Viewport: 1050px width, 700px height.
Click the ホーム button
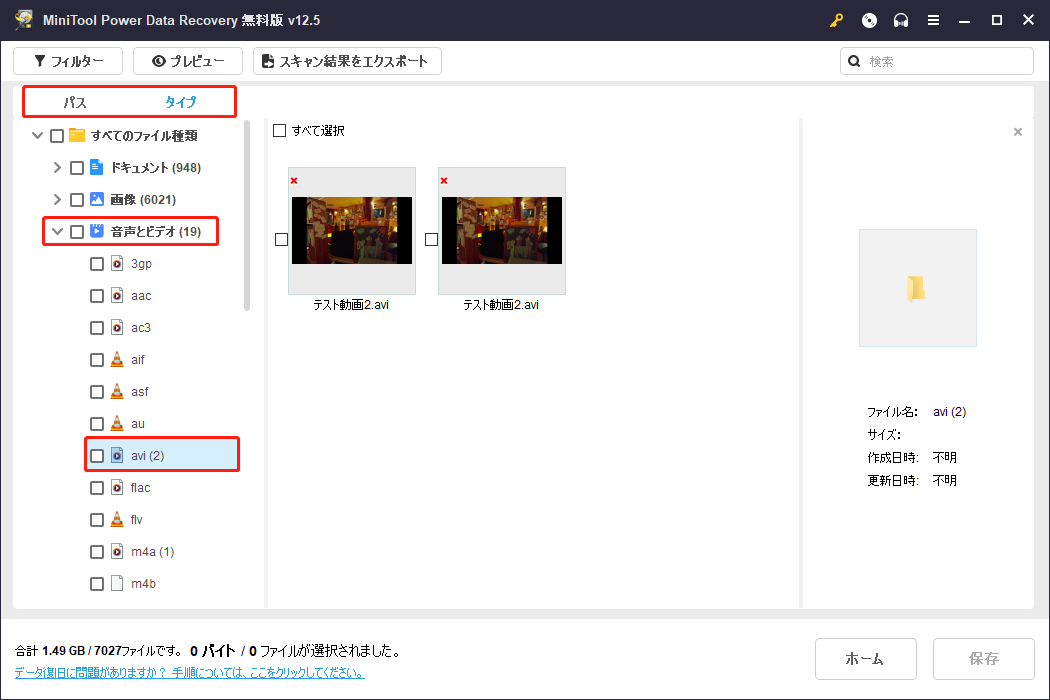click(865, 658)
